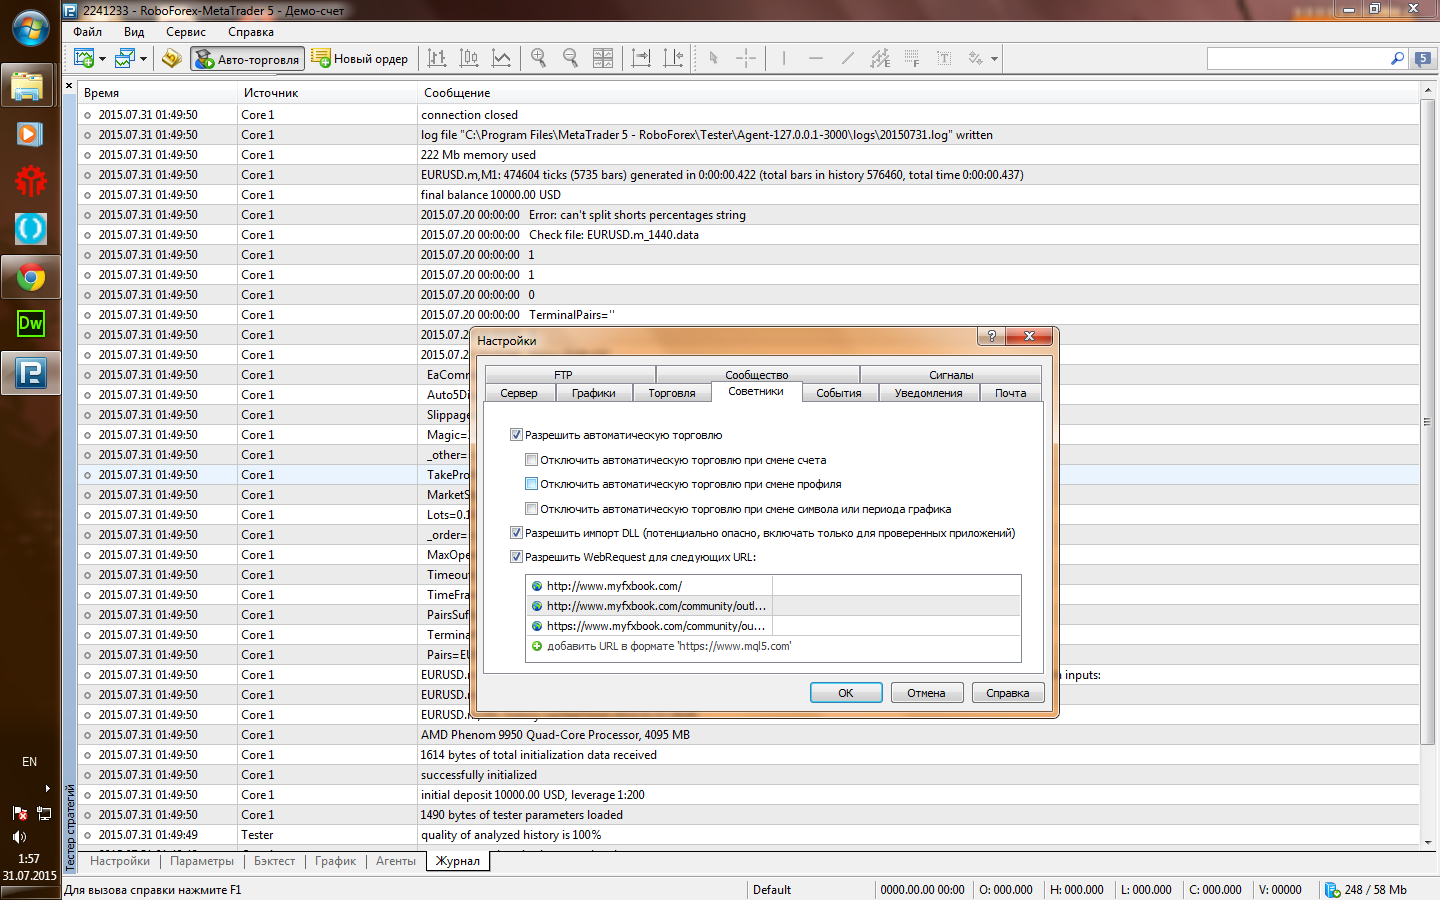Screen dimensions: 1440x900
Task: Select the Fibonacci retracement tool
Action: click(x=912, y=58)
